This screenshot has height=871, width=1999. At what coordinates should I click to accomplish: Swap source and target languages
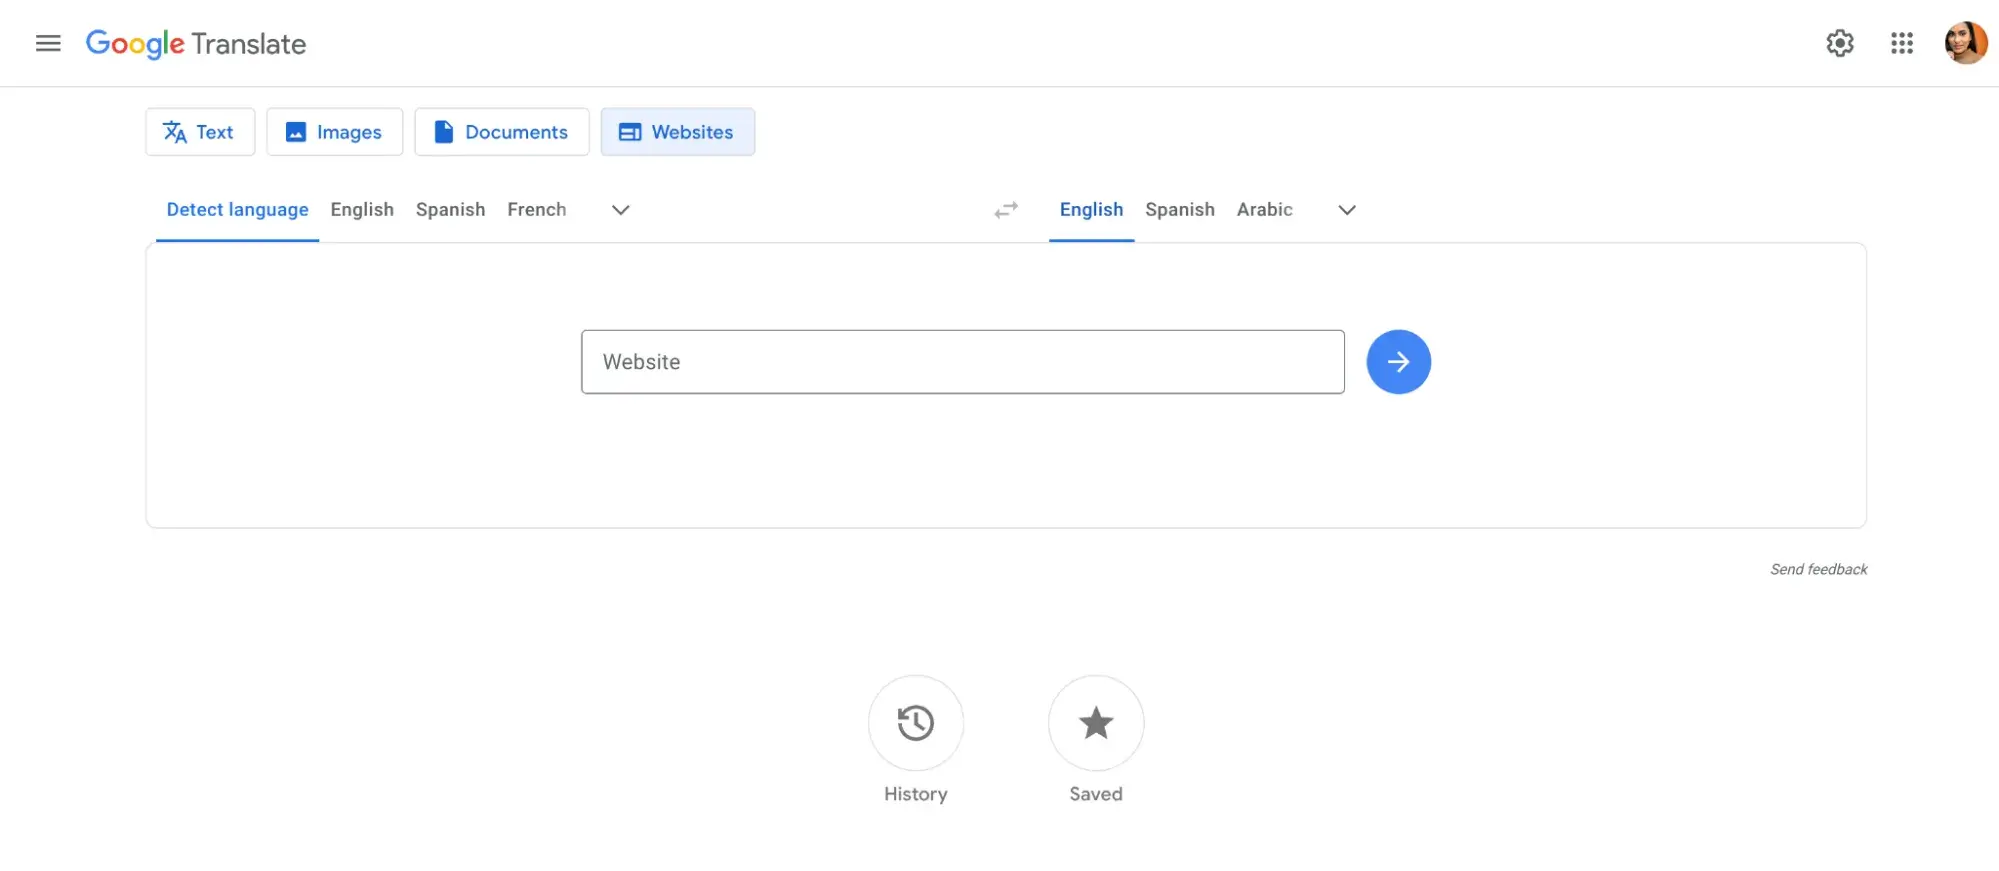point(1006,210)
